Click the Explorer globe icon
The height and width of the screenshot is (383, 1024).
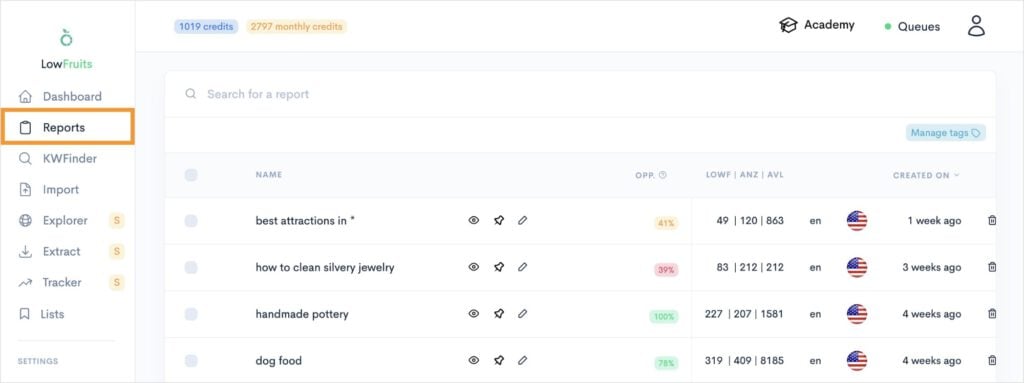tap(25, 221)
